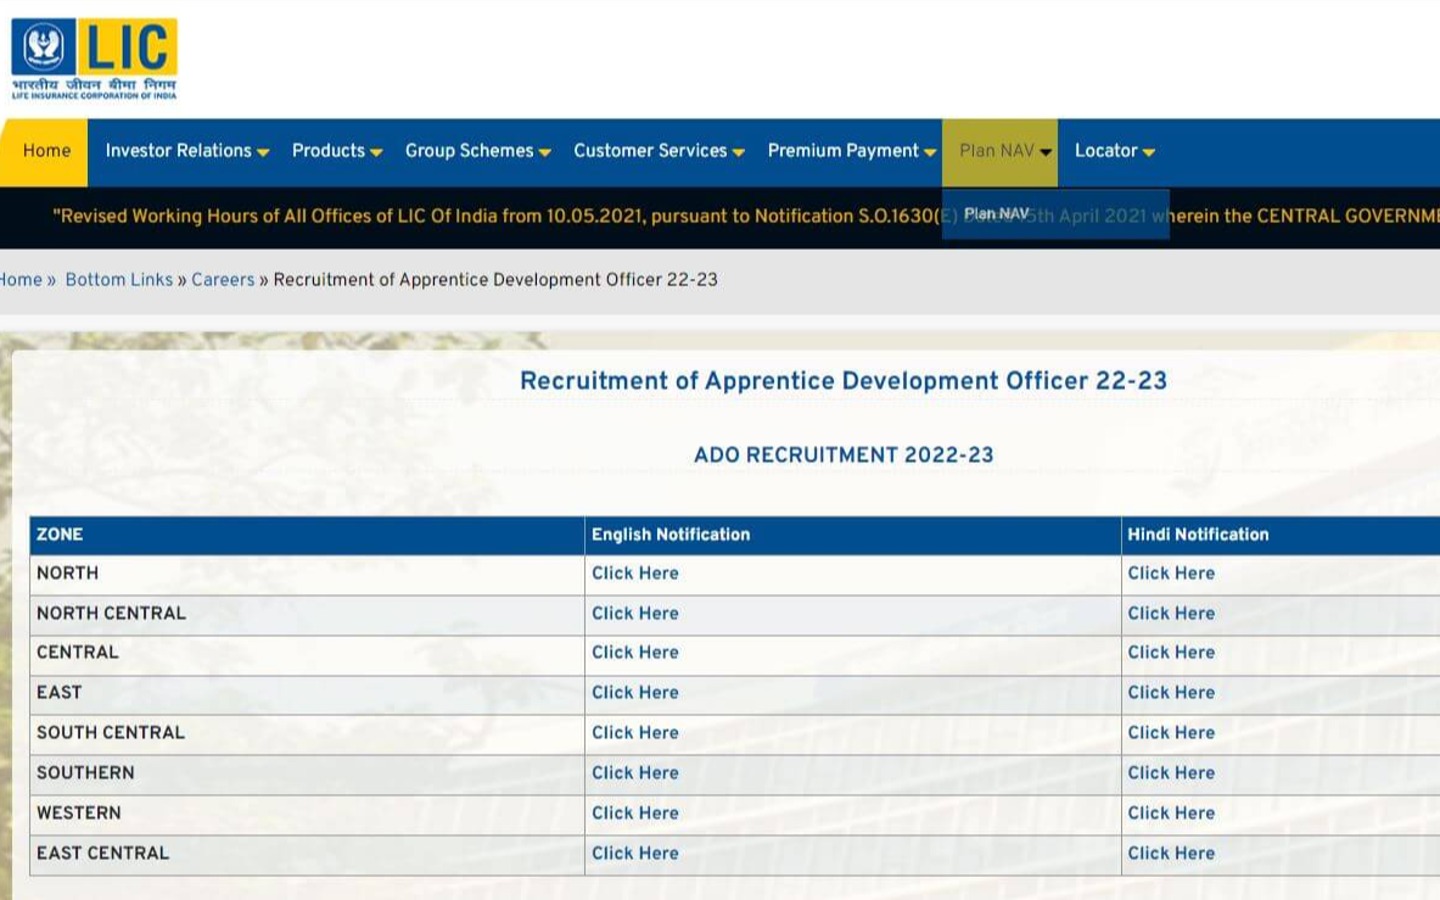Open East zone Hindi notification
Viewport: 1440px width, 900px height.
(x=1171, y=692)
